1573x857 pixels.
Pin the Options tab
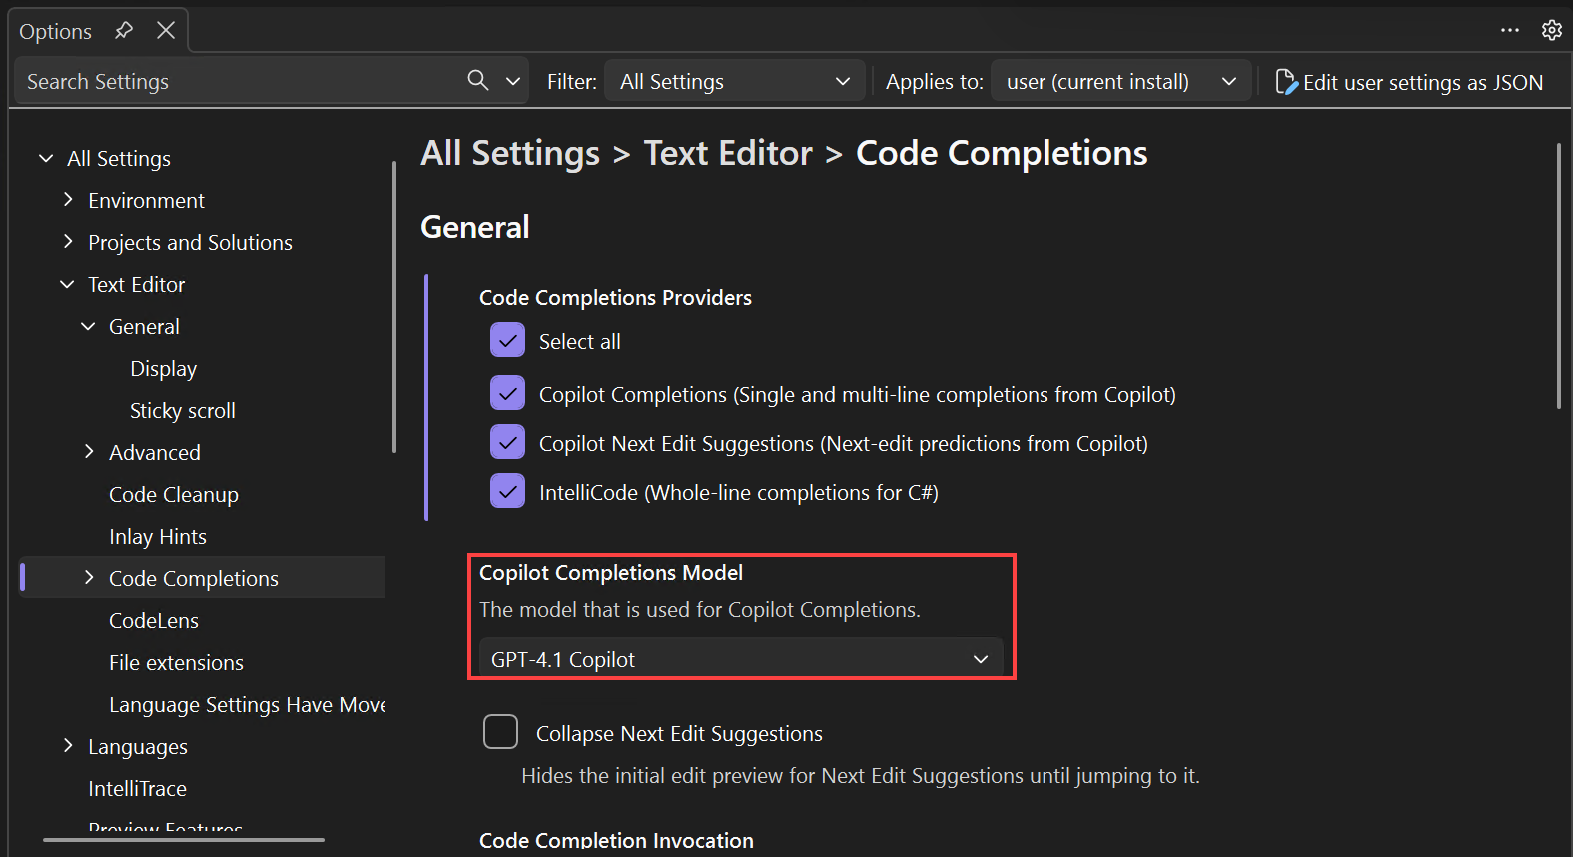[x=124, y=31]
